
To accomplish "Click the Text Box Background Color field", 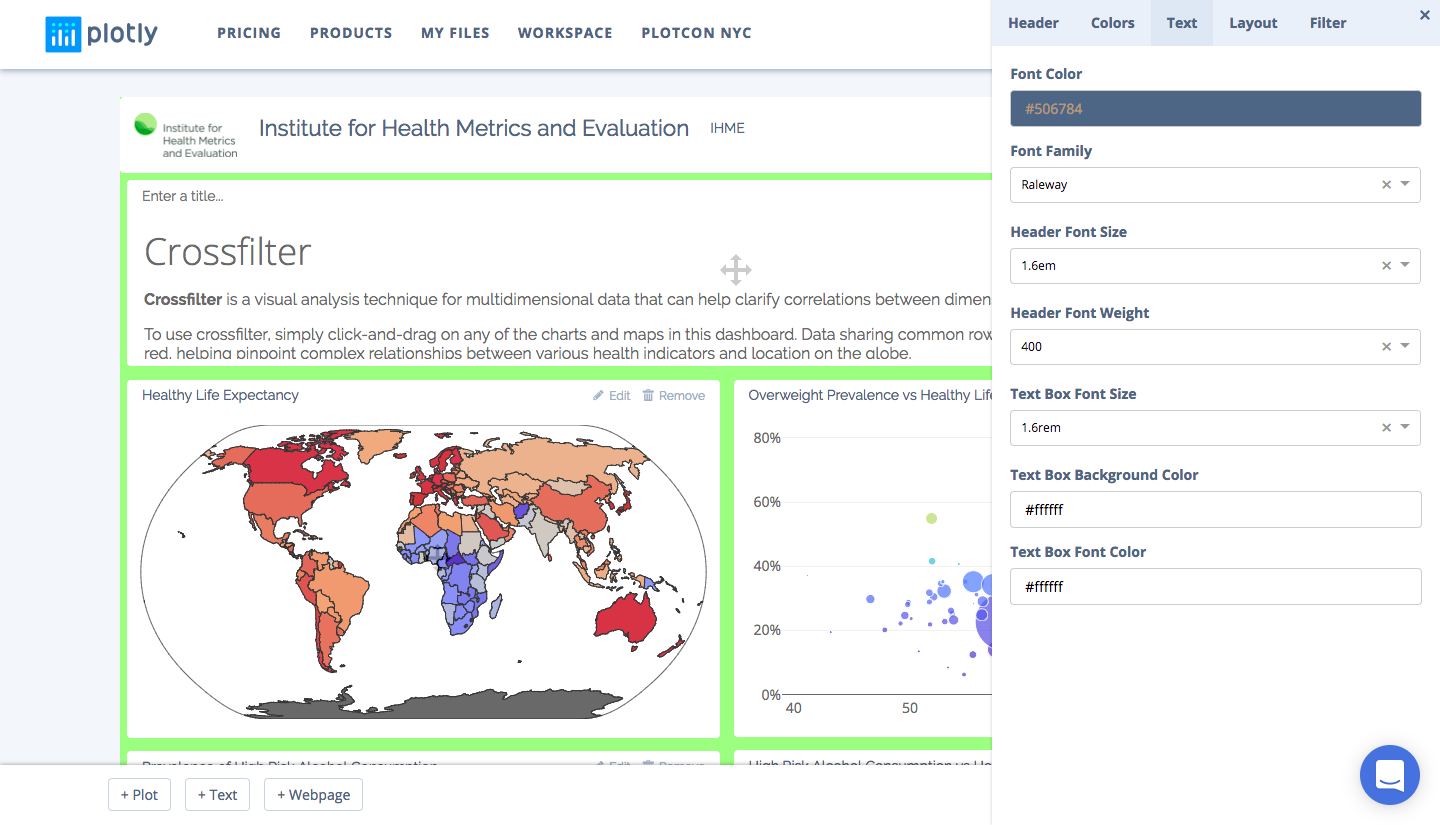I will point(1215,510).
